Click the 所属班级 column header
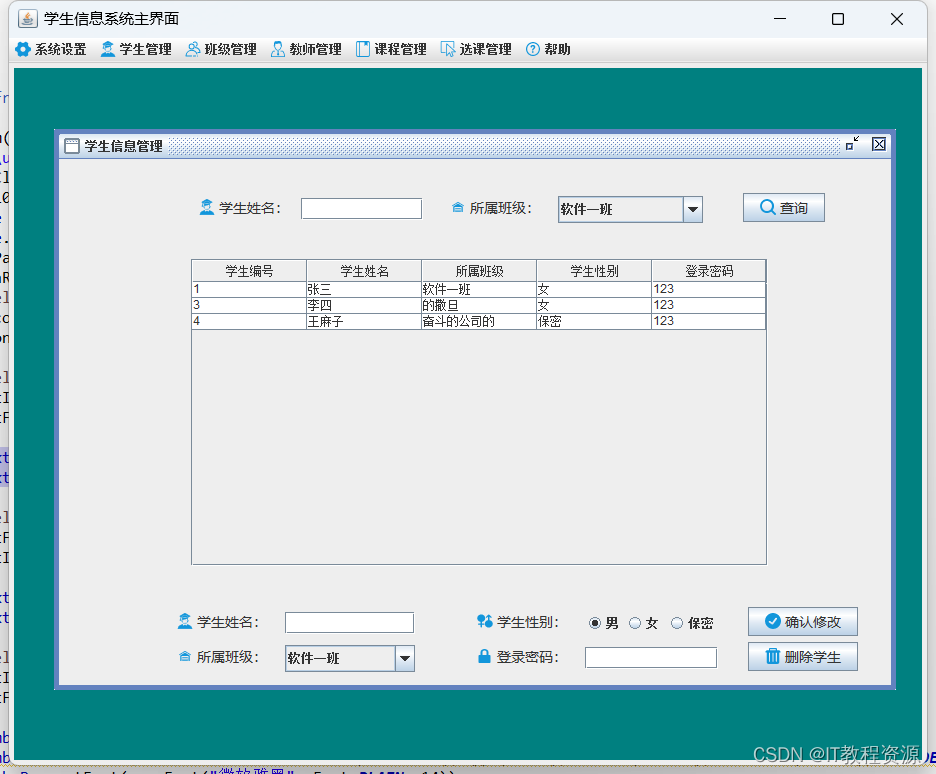Screen dimensions: 936x774 (479, 271)
